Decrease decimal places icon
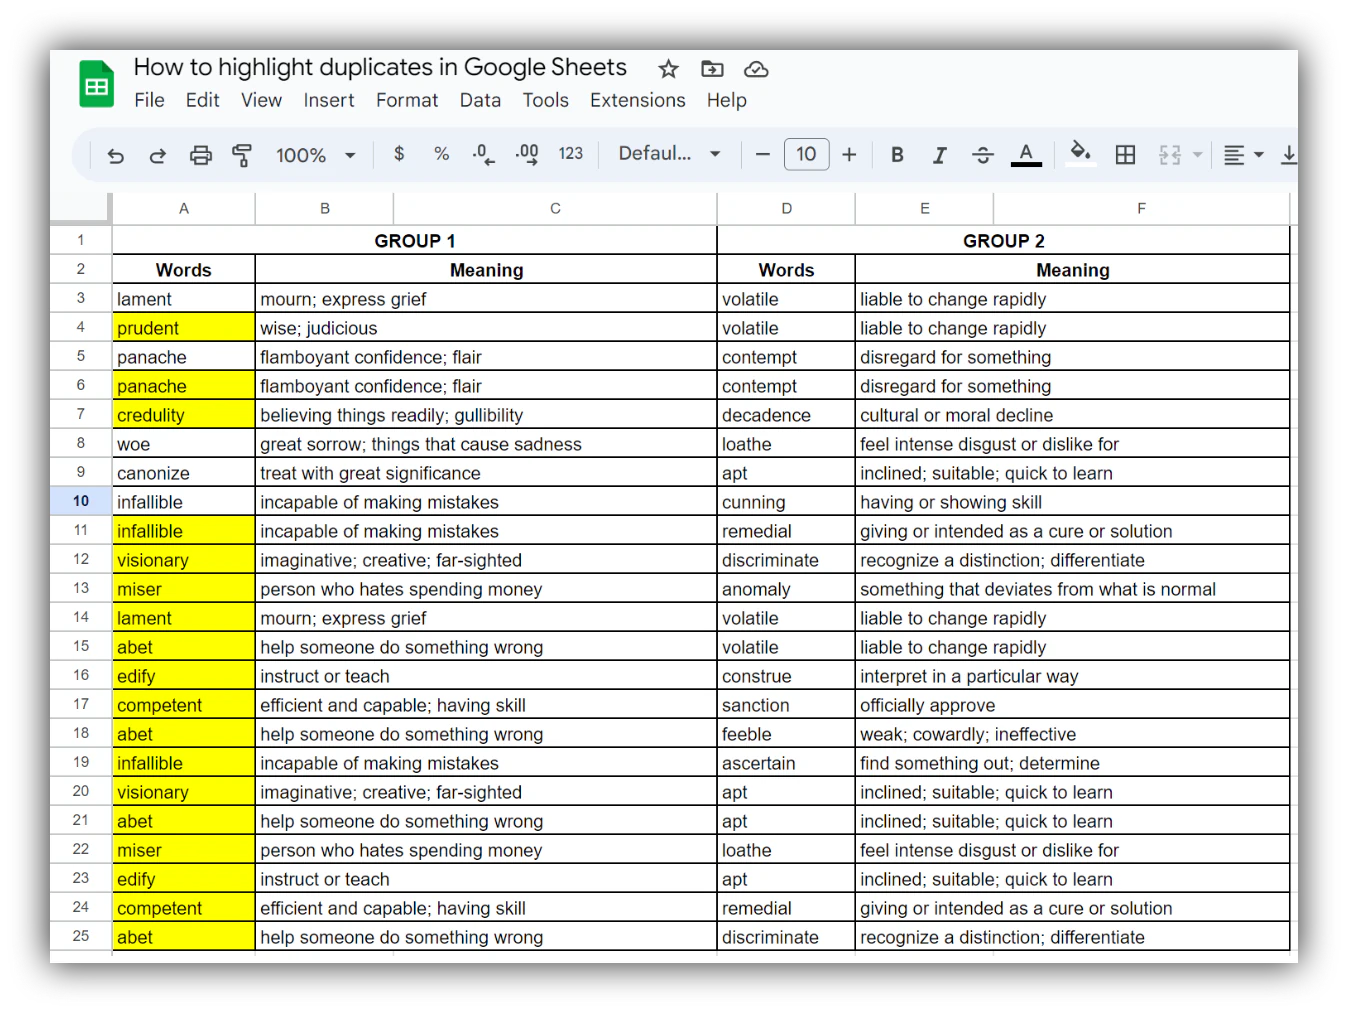The image size is (1348, 1013). (483, 154)
